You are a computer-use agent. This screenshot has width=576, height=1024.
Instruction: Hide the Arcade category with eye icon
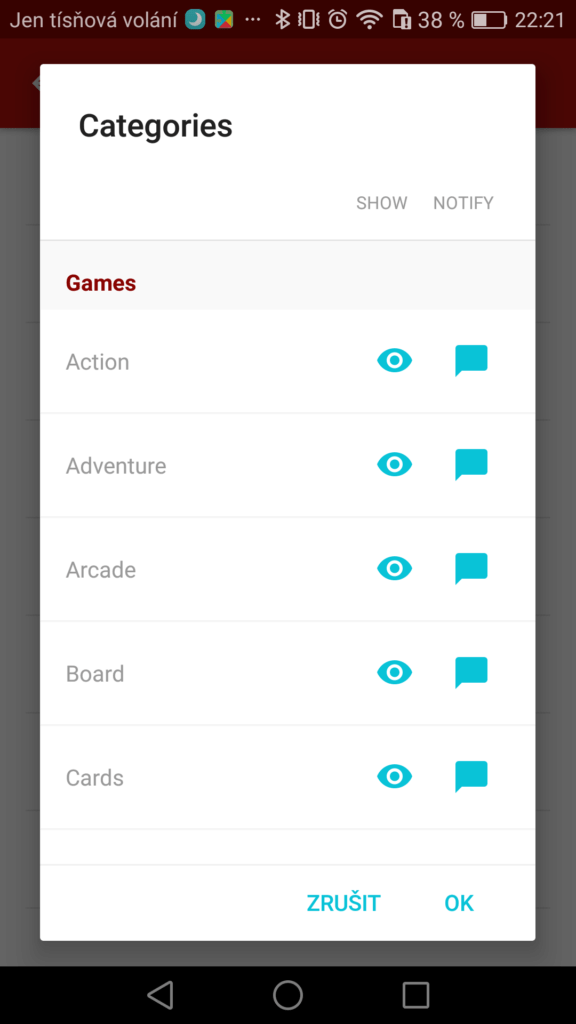click(394, 569)
